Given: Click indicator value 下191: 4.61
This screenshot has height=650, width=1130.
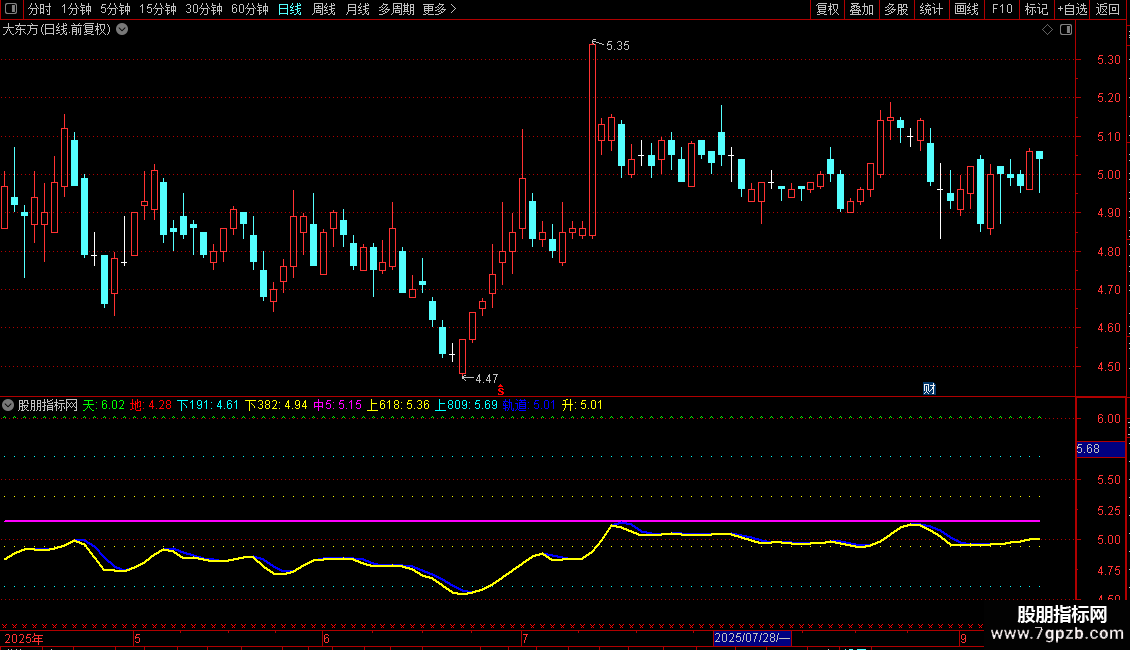Looking at the screenshot, I should point(208,406).
